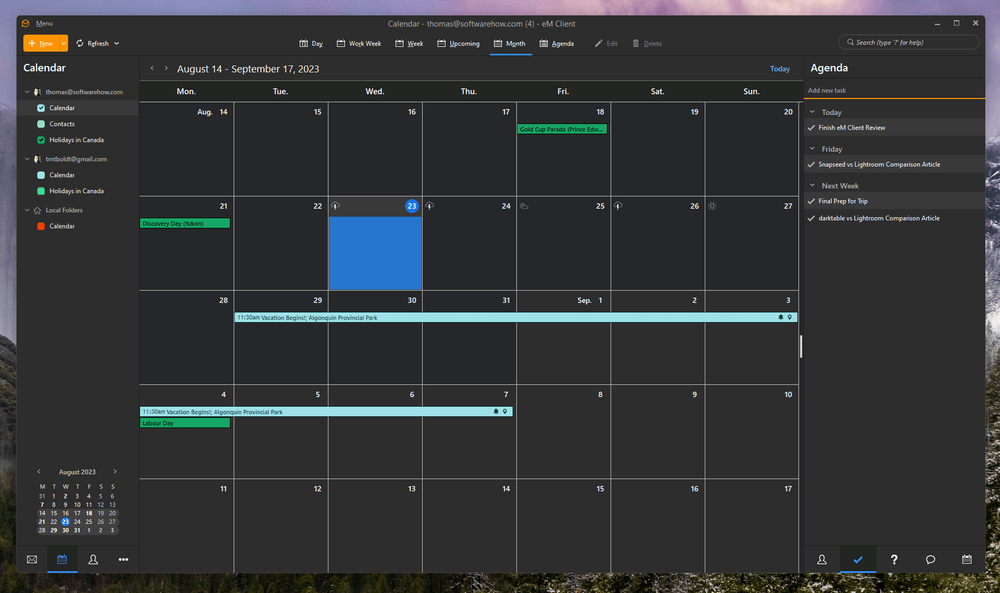Click the Today link
1000x593 pixels.
[x=780, y=69]
